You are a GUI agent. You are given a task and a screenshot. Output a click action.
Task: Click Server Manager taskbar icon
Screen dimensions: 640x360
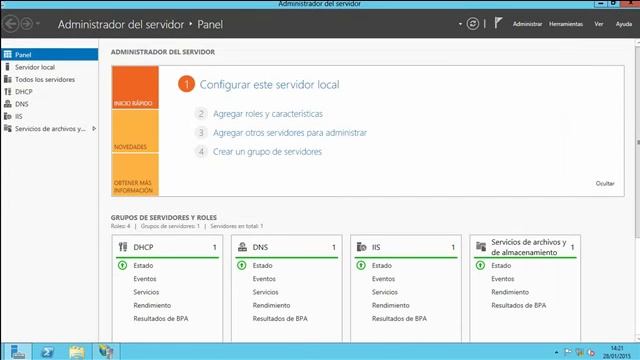(x=18, y=351)
